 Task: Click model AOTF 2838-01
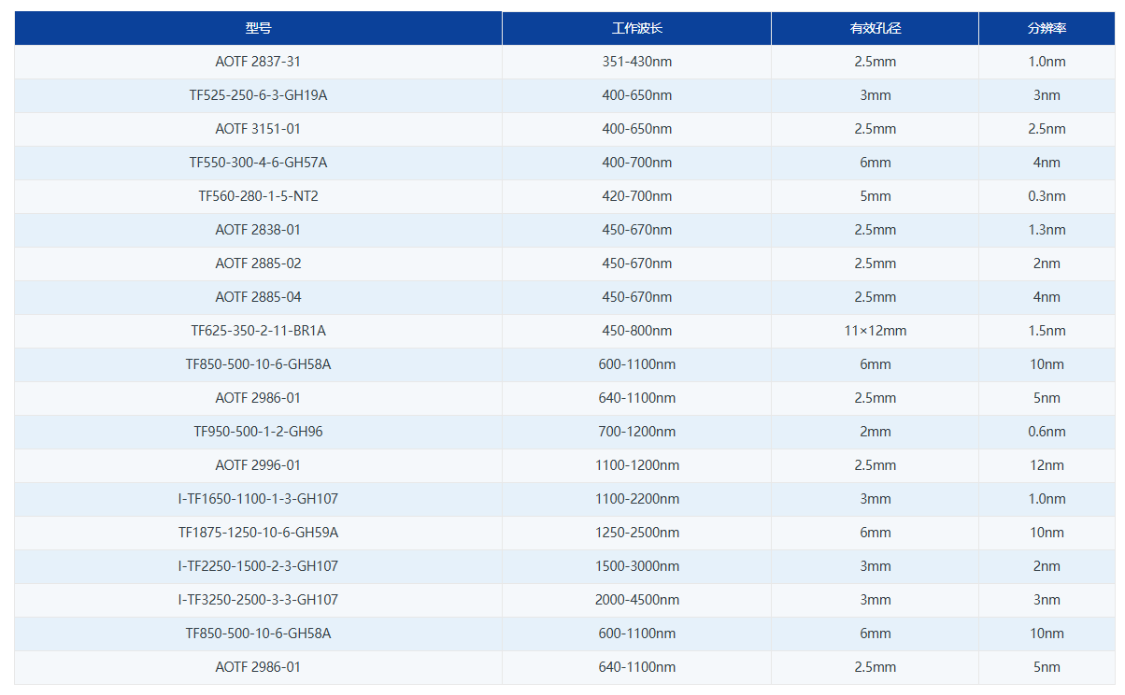tap(258, 230)
